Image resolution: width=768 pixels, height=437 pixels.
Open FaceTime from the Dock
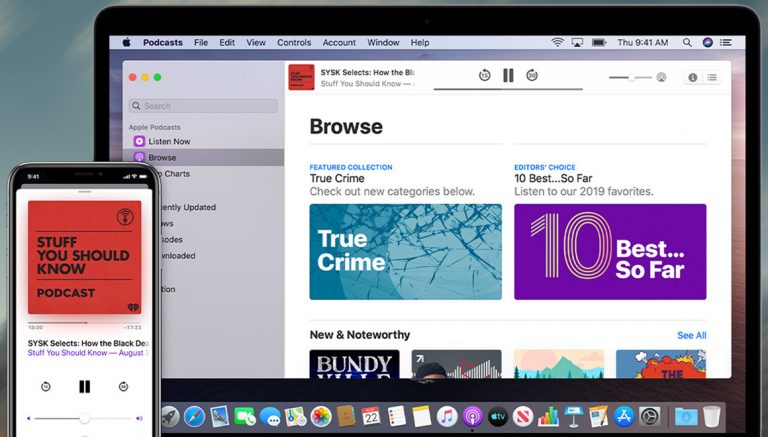245,417
